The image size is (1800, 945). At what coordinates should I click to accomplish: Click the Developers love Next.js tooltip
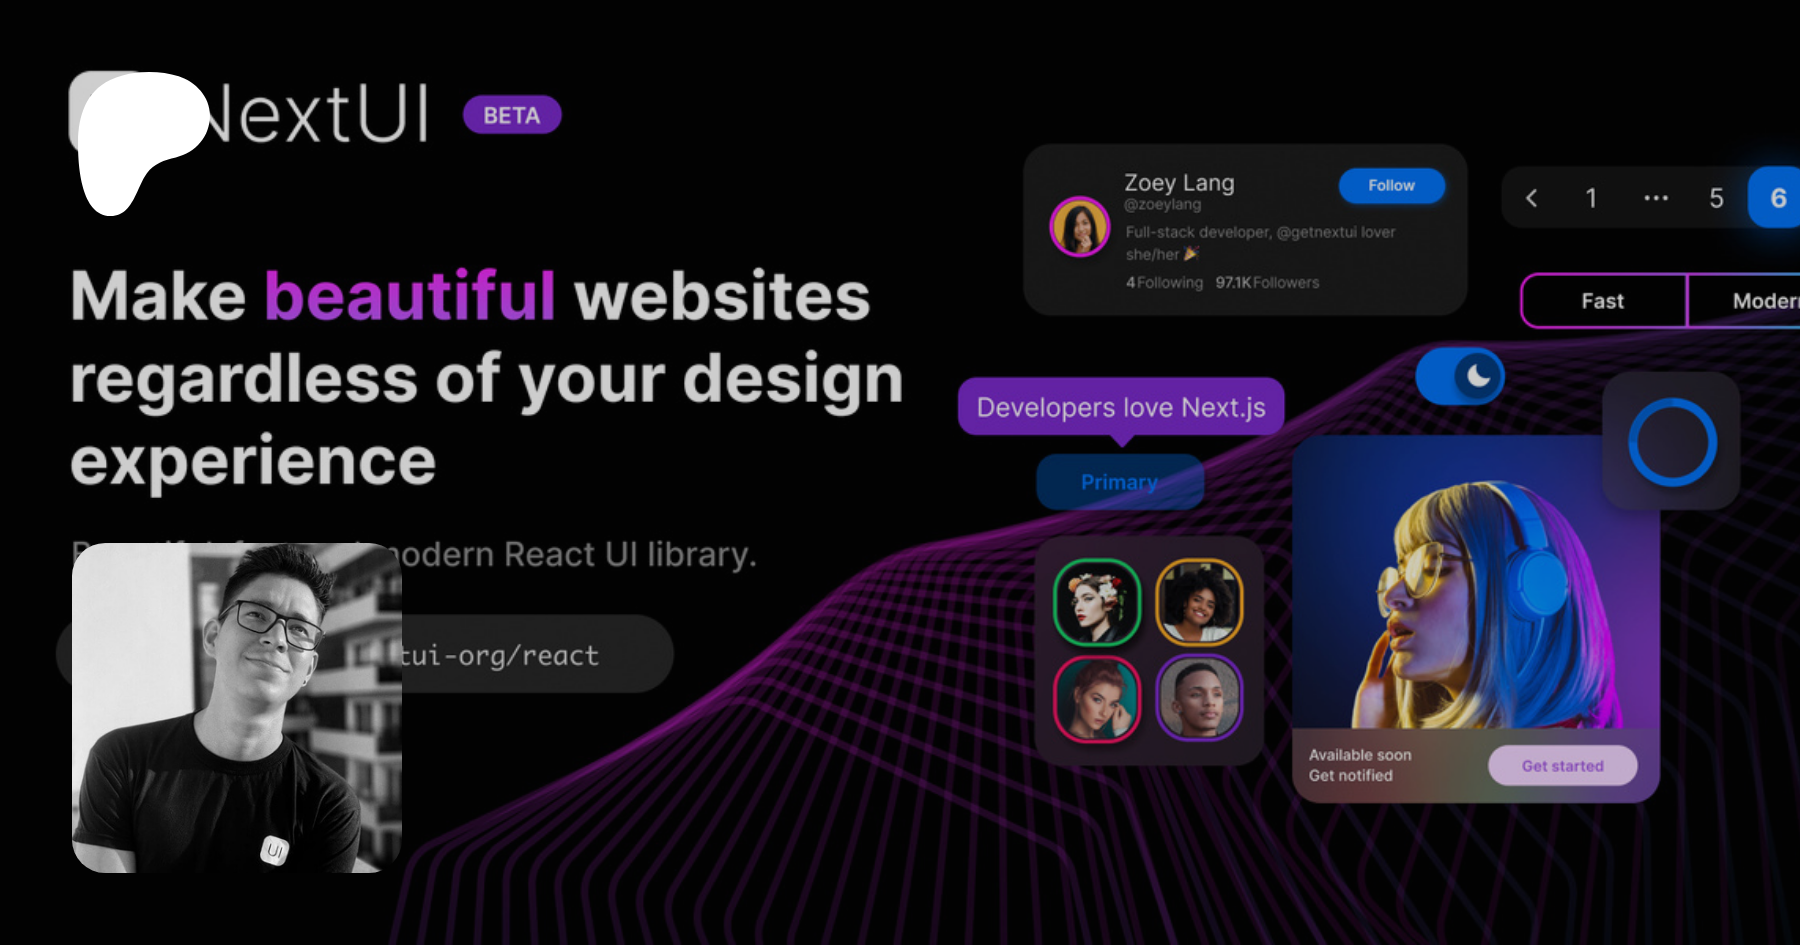1120,407
